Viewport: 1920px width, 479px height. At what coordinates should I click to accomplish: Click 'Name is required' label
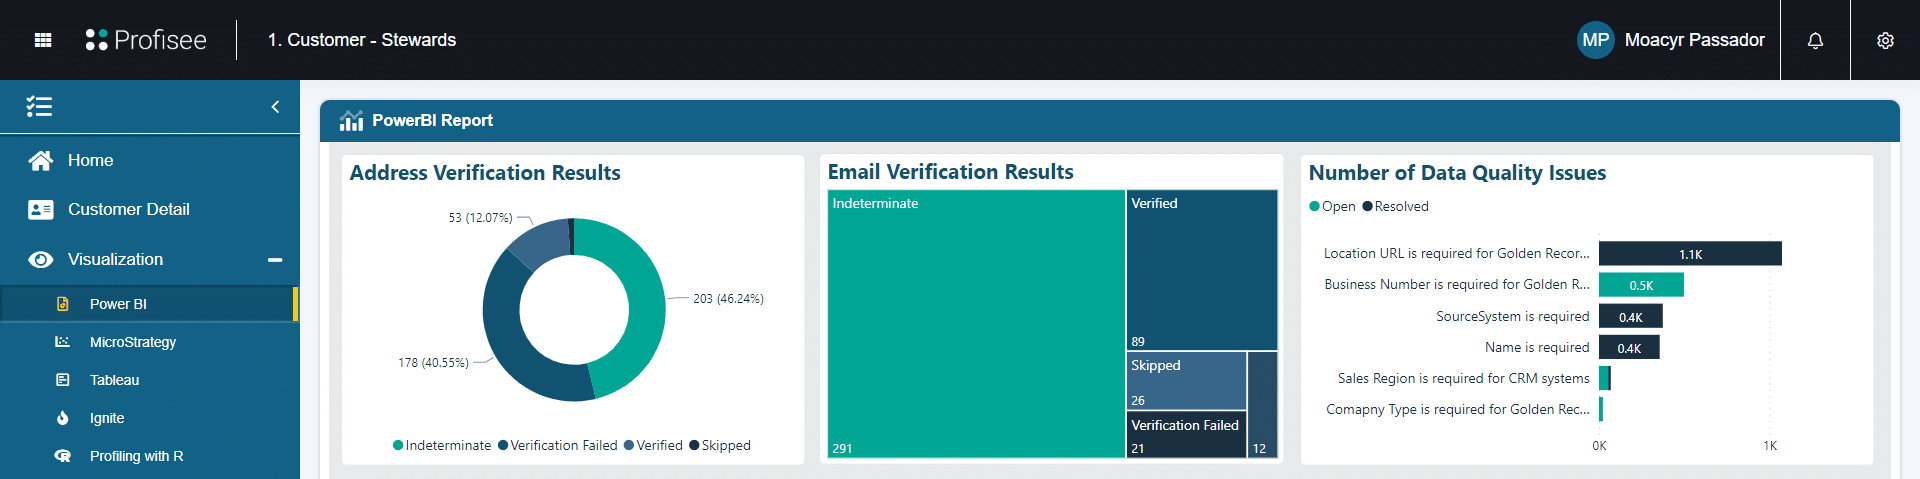pyautogui.click(x=1537, y=347)
